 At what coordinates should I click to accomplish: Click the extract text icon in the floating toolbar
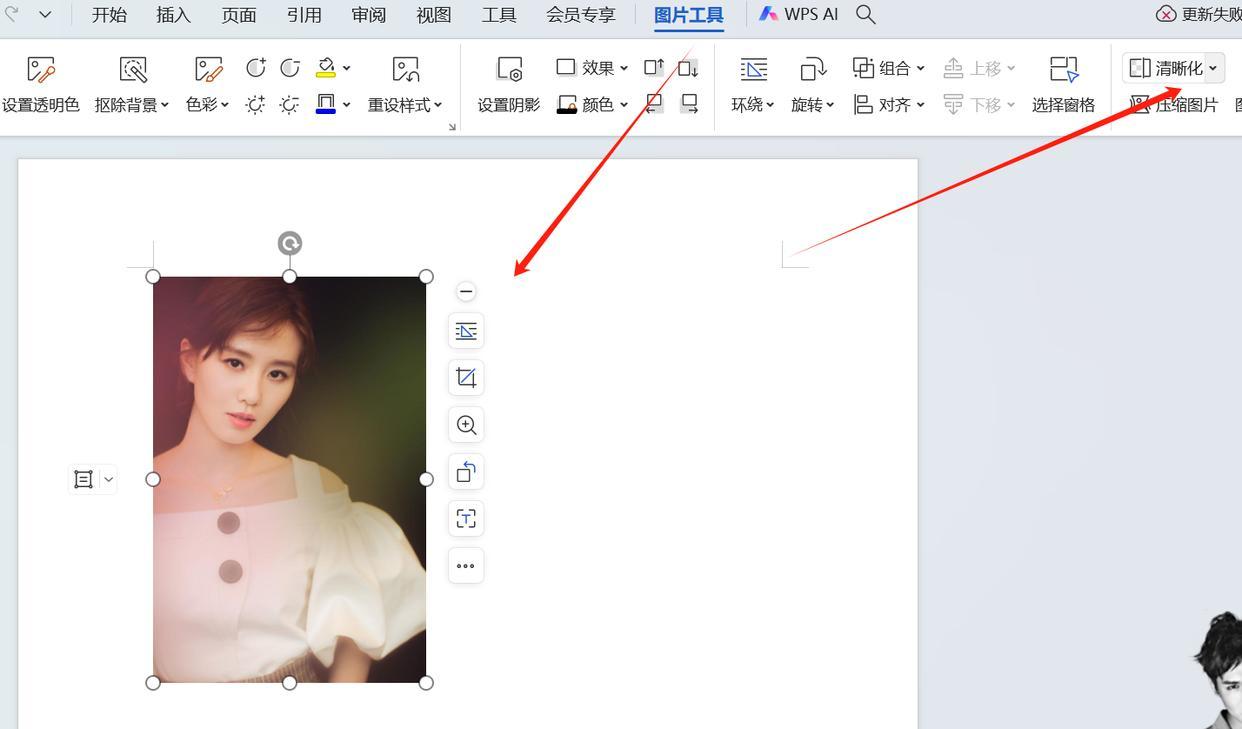(466, 519)
